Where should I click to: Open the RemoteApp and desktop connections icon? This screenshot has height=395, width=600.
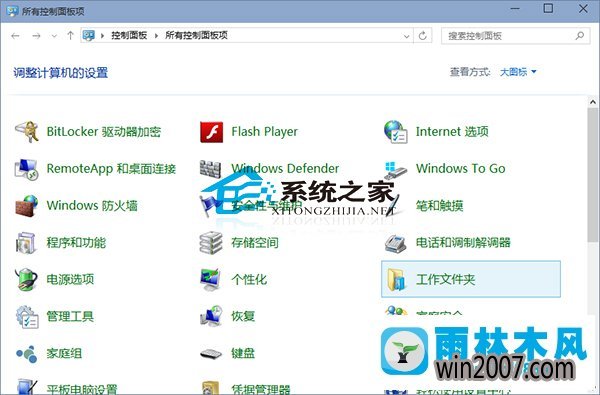pyautogui.click(x=26, y=169)
